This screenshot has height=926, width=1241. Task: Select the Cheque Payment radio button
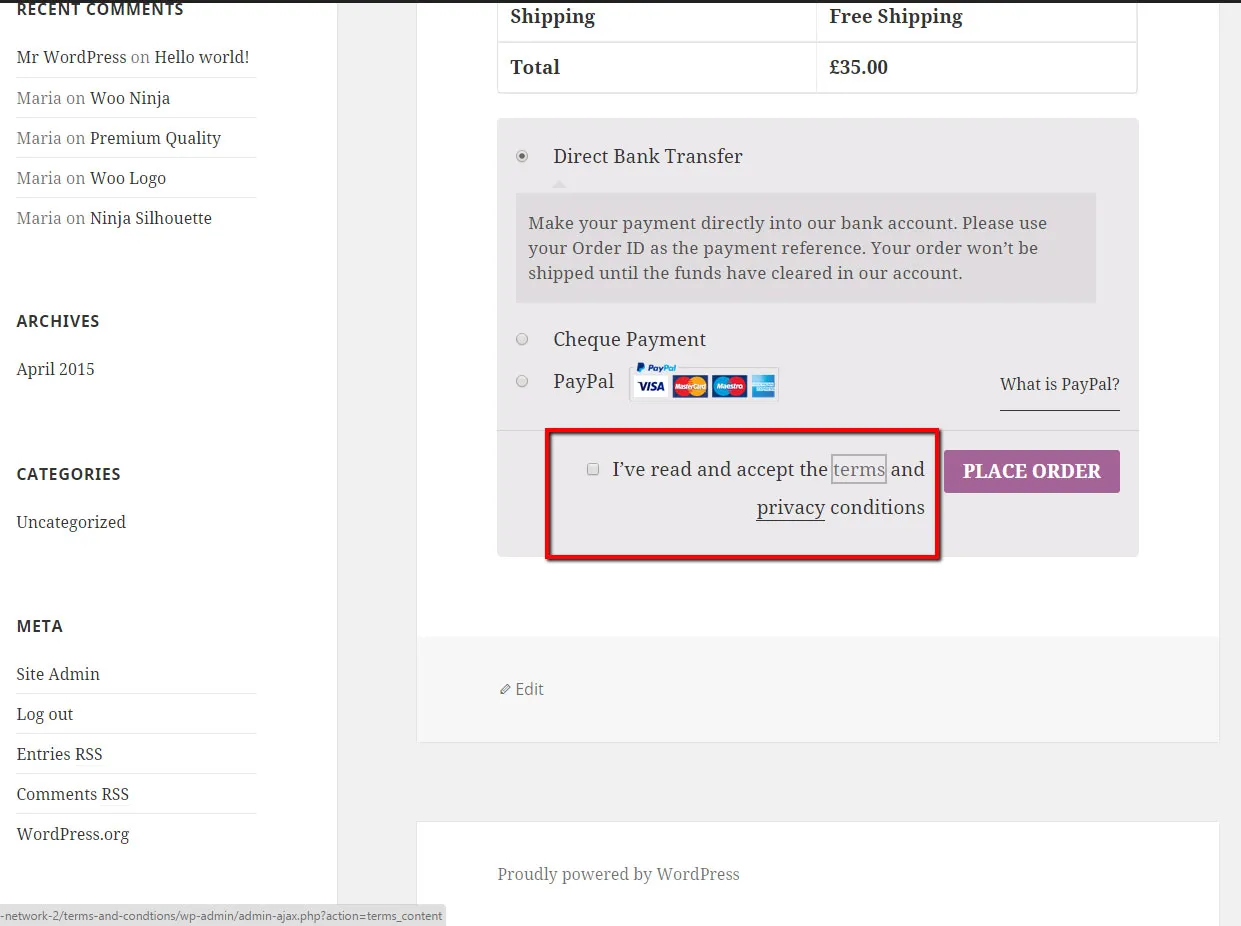[x=521, y=339]
